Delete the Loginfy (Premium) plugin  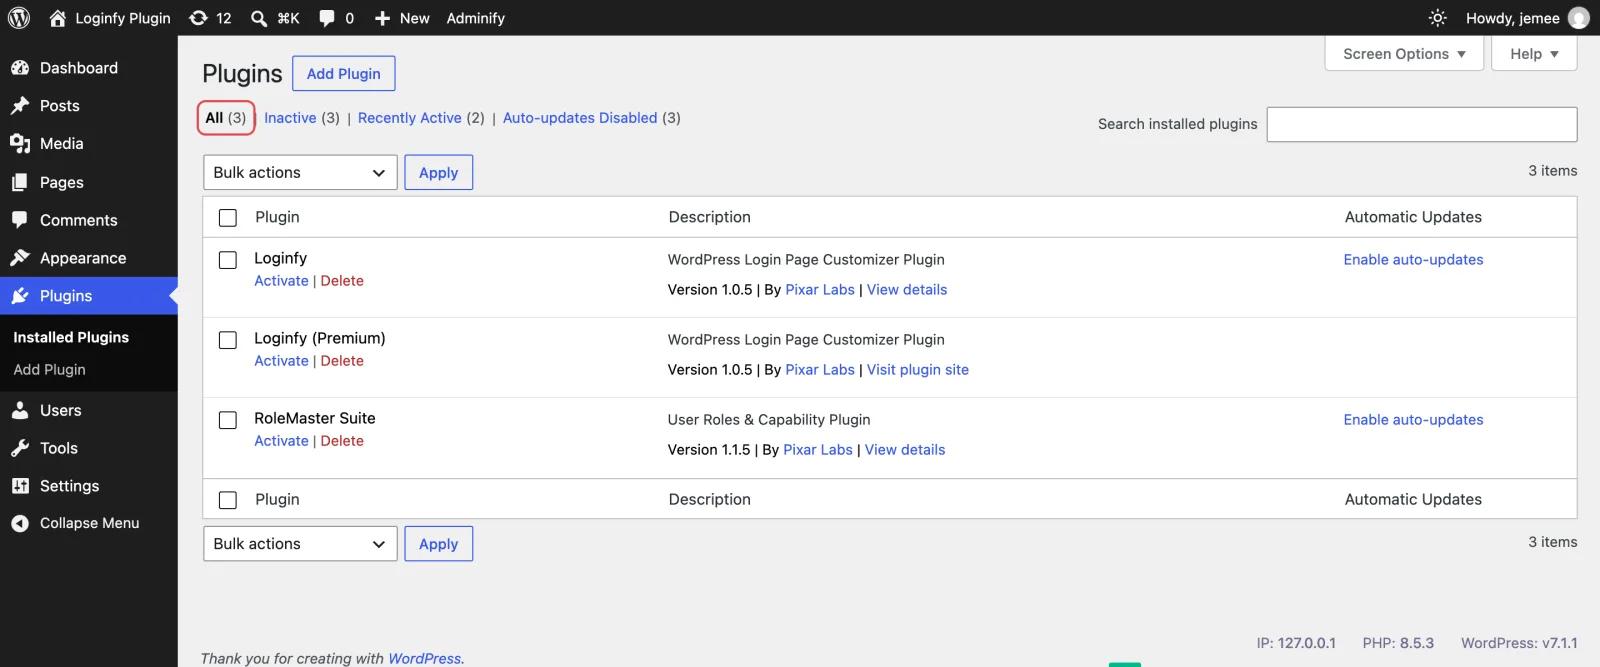[342, 361]
